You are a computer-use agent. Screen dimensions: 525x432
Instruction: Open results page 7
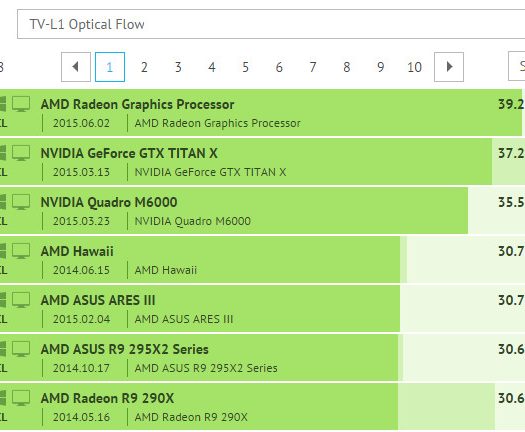point(313,67)
